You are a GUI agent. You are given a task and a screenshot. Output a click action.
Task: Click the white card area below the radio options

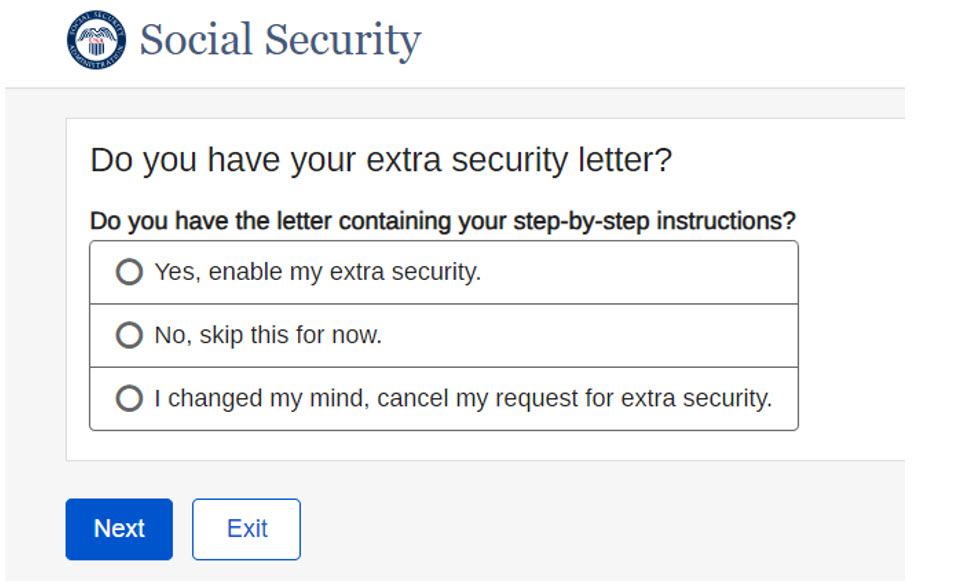[x=440, y=445]
